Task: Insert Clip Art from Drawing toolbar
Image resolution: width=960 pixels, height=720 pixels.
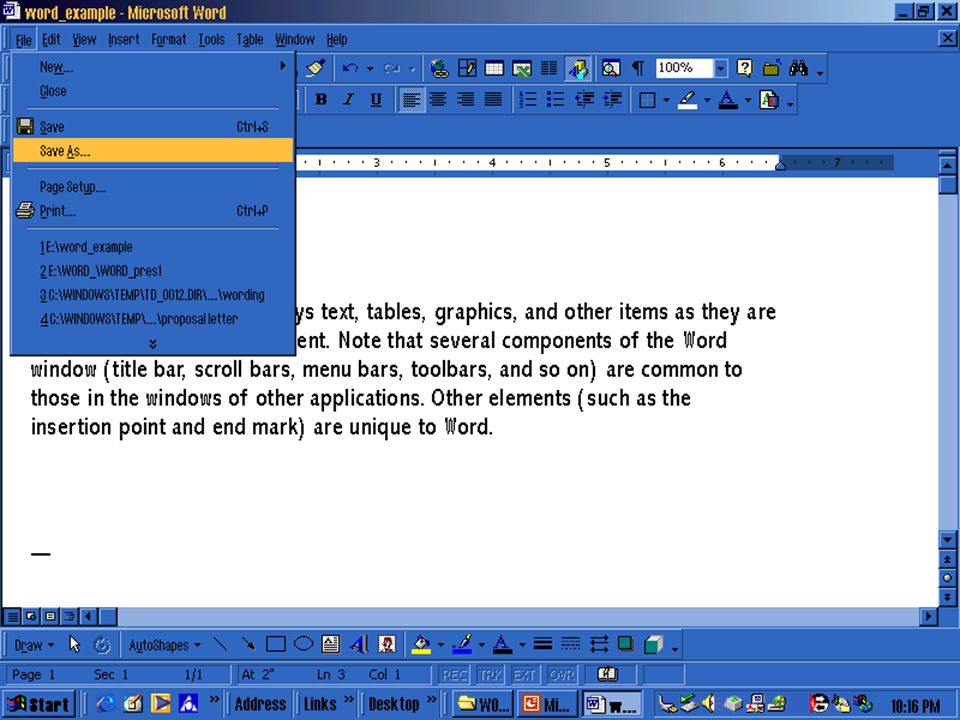Action: 386,644
